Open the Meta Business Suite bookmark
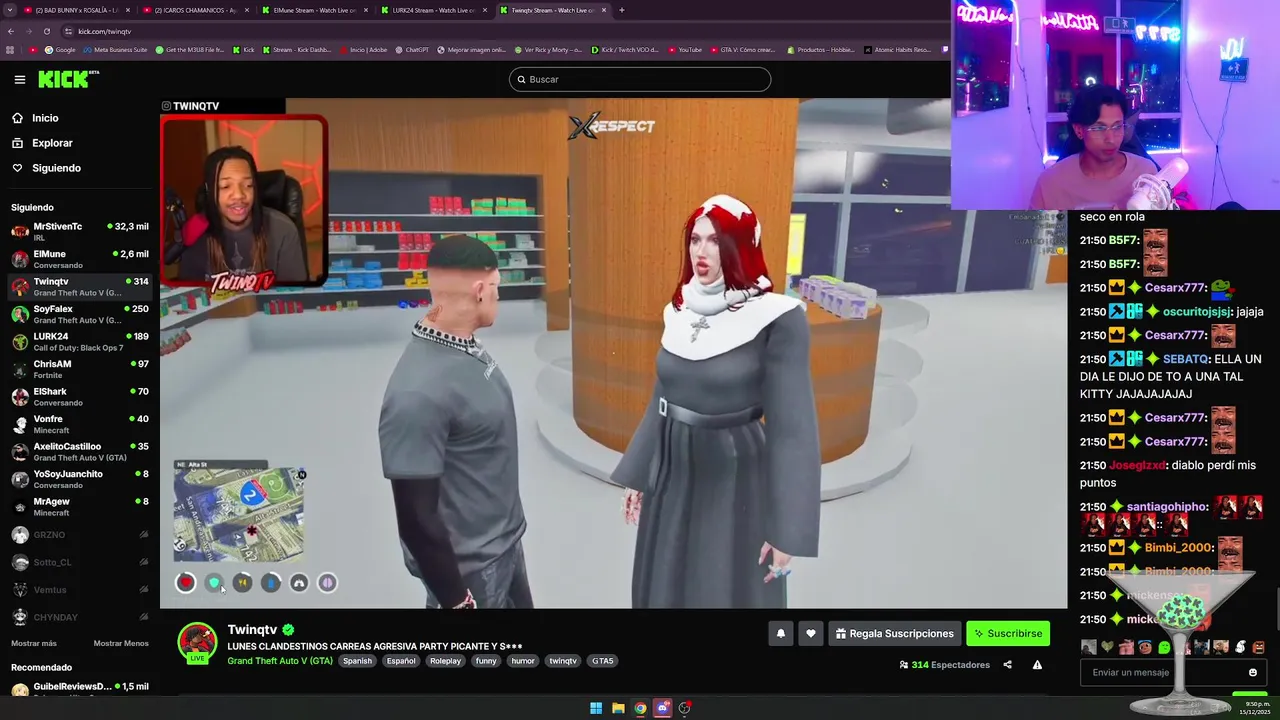This screenshot has width=1280, height=720. point(117,49)
